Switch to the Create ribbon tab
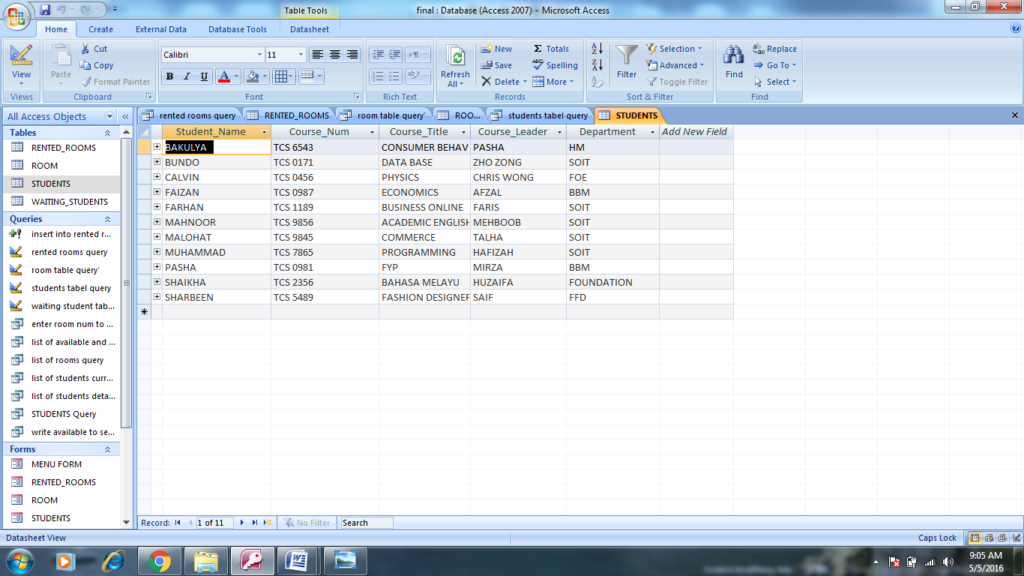The height and width of the screenshot is (576, 1024). point(101,29)
